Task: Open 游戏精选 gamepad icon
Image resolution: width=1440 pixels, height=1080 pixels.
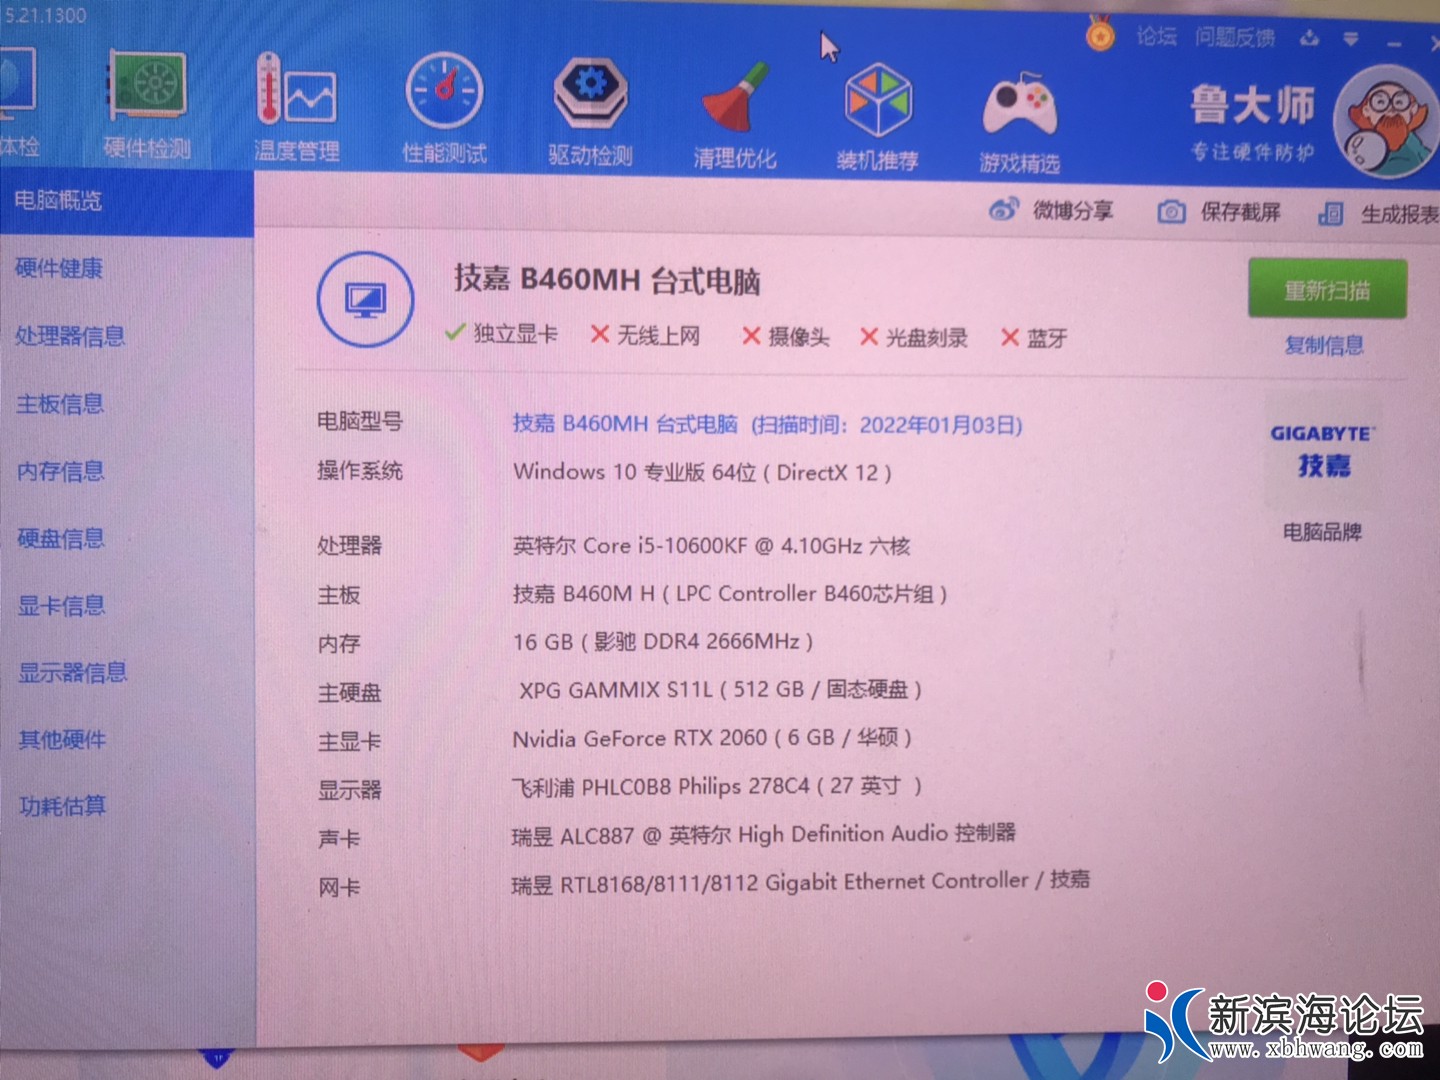Action: (1019, 115)
